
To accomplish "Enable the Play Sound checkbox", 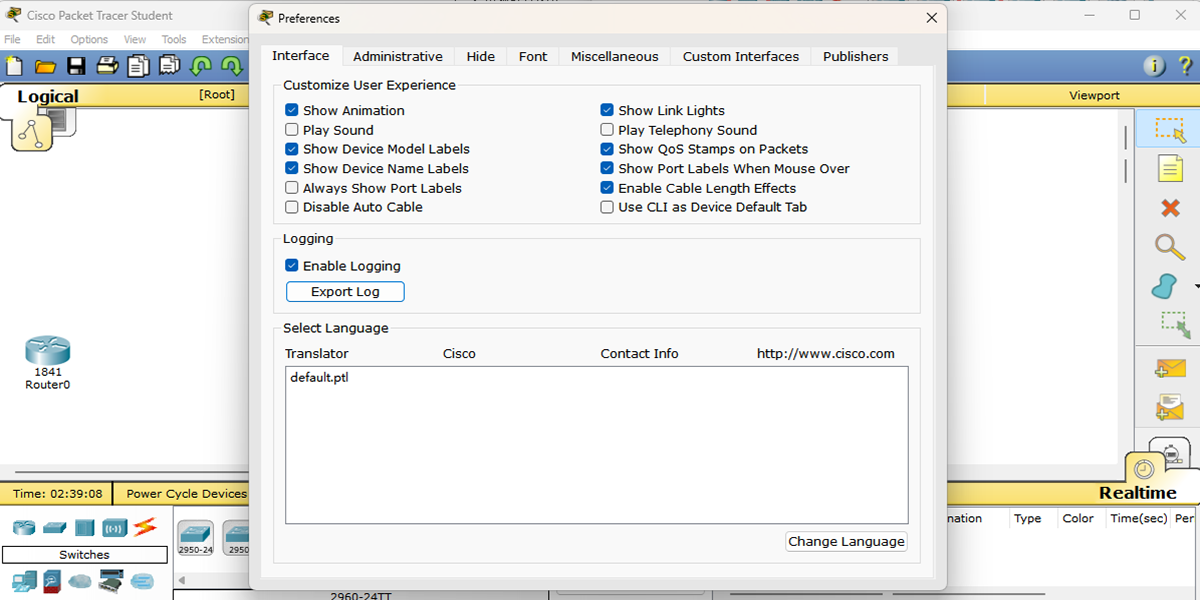I will [292, 130].
